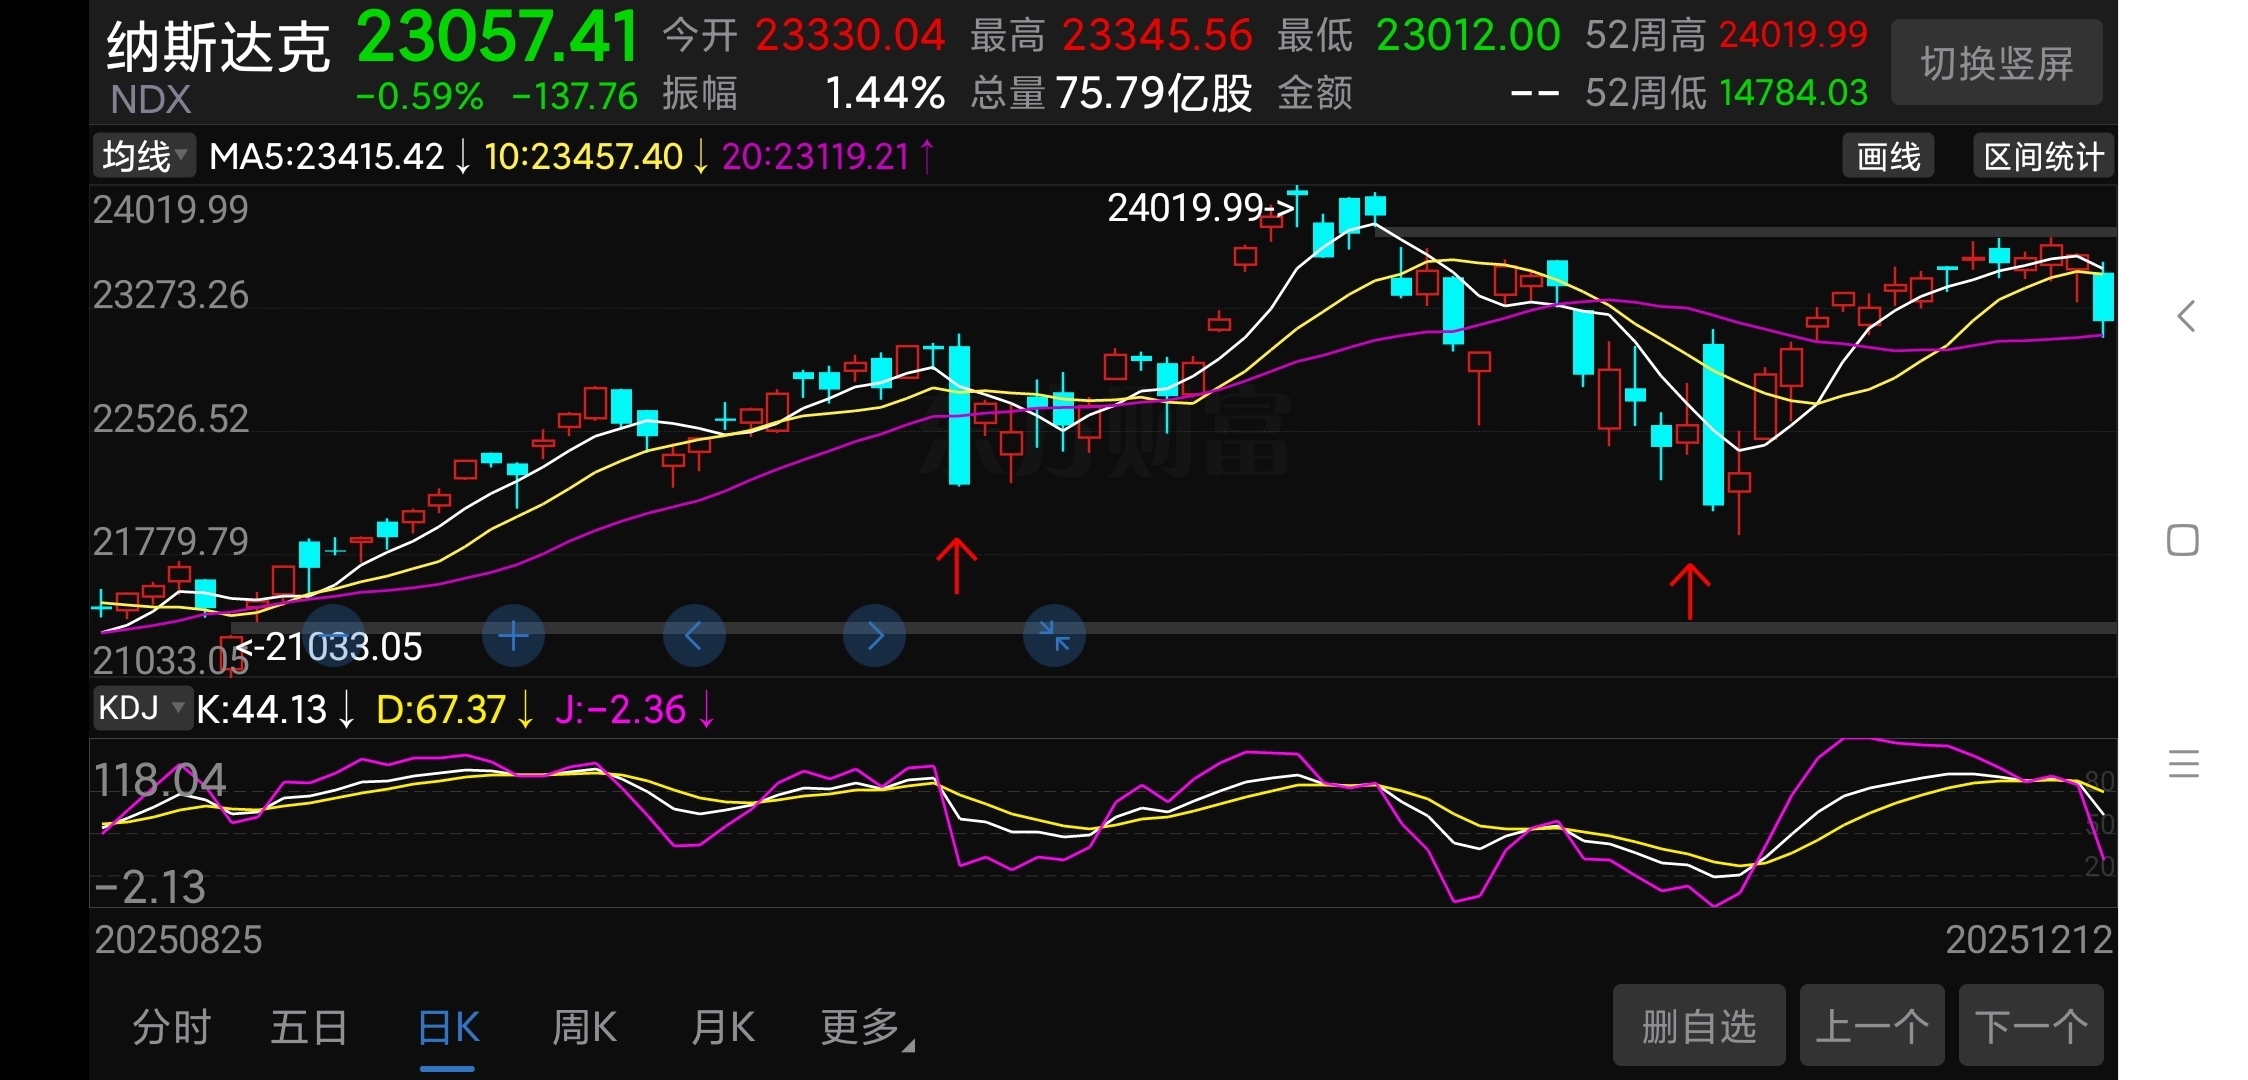
Task: Select the 五日 chart tab
Action: pyautogui.click(x=309, y=1027)
